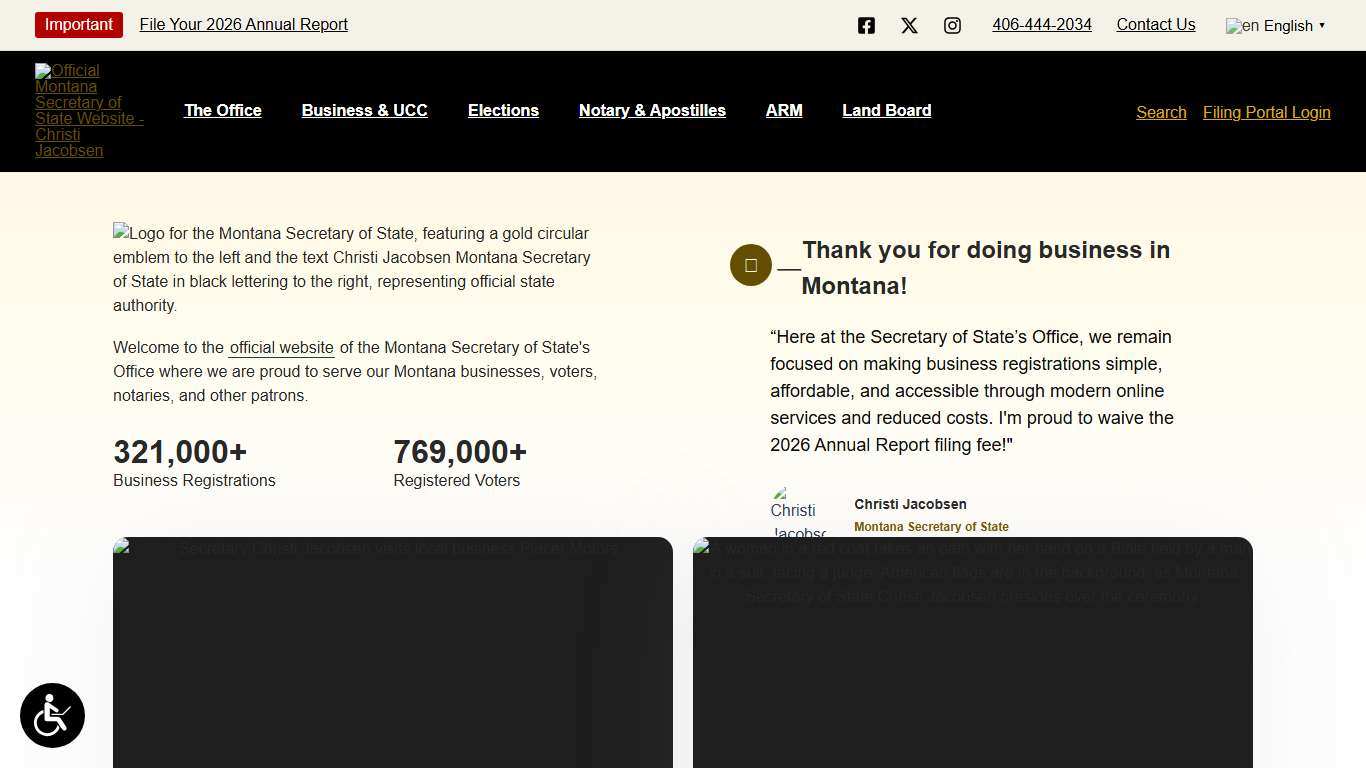Call the 406-444-2034 phone link
The width and height of the screenshot is (1366, 768).
1042,24
